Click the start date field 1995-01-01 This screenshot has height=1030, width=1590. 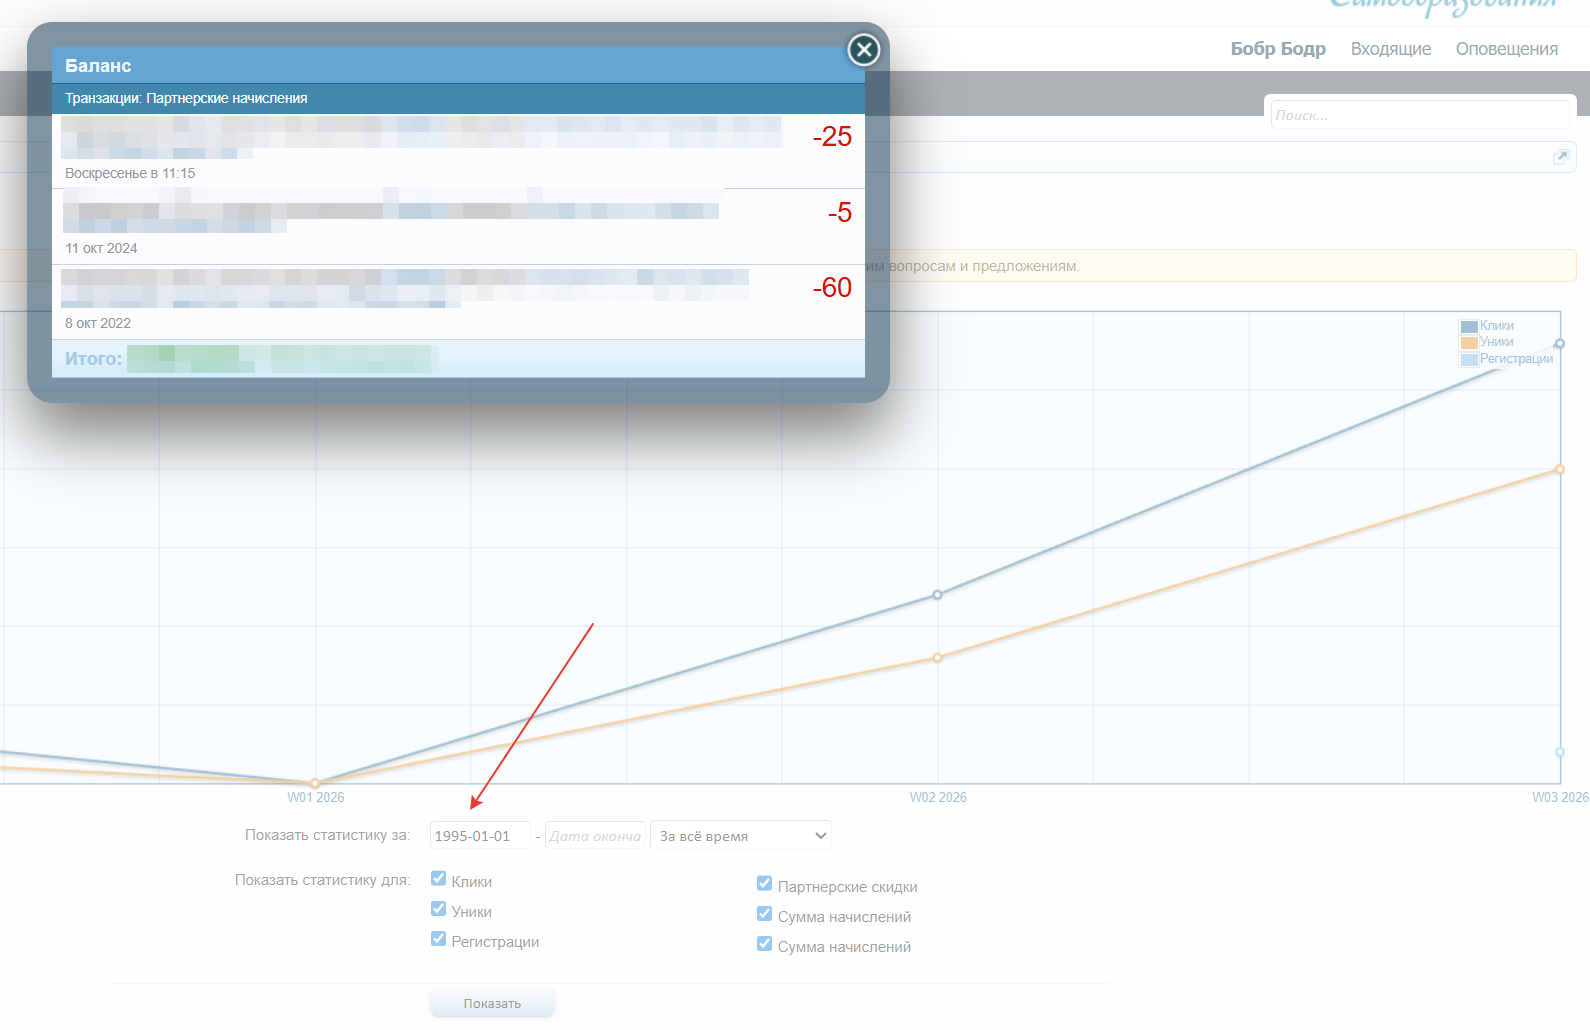[480, 836]
